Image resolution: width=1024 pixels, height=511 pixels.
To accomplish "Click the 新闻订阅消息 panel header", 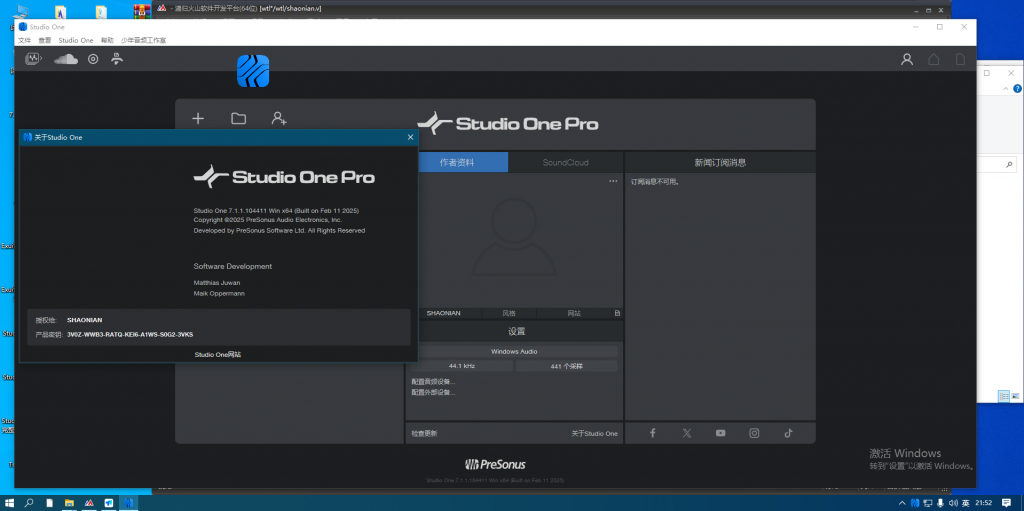I will click(x=720, y=163).
